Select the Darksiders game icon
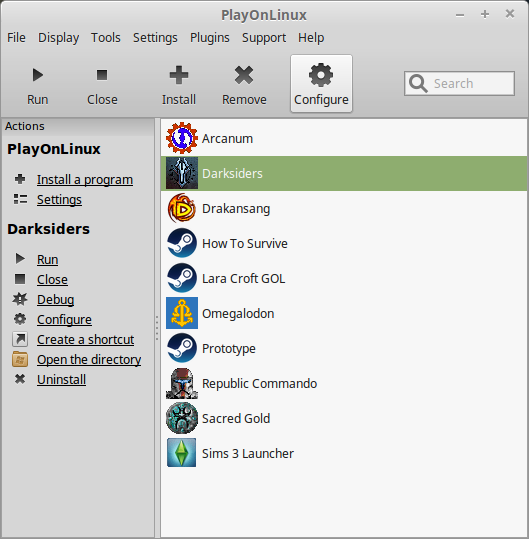 click(x=182, y=173)
